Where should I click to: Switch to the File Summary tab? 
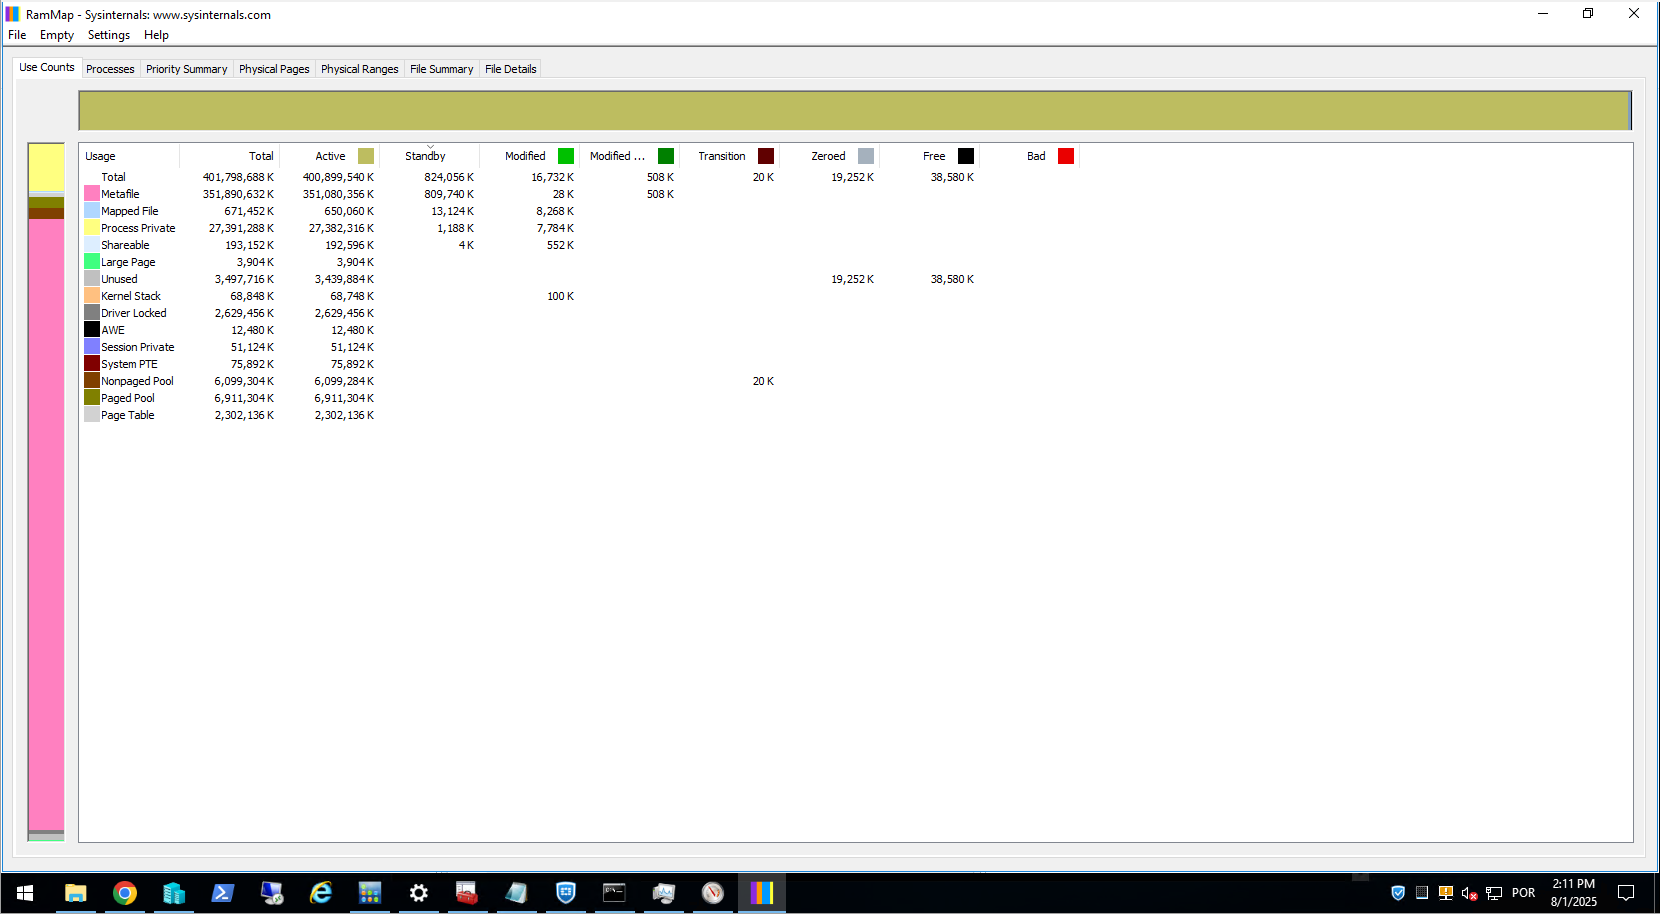(x=441, y=69)
